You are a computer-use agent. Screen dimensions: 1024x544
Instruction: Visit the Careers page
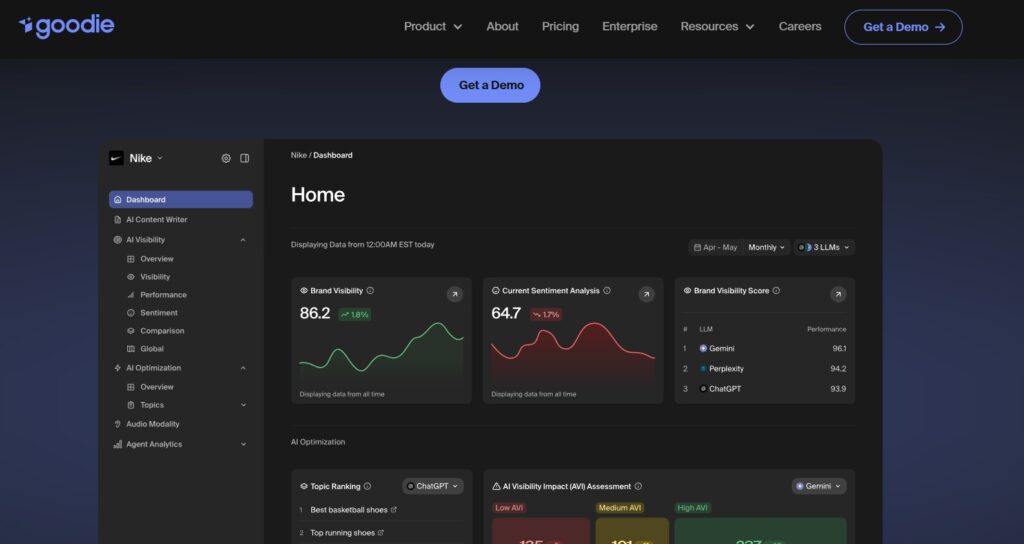point(800,27)
